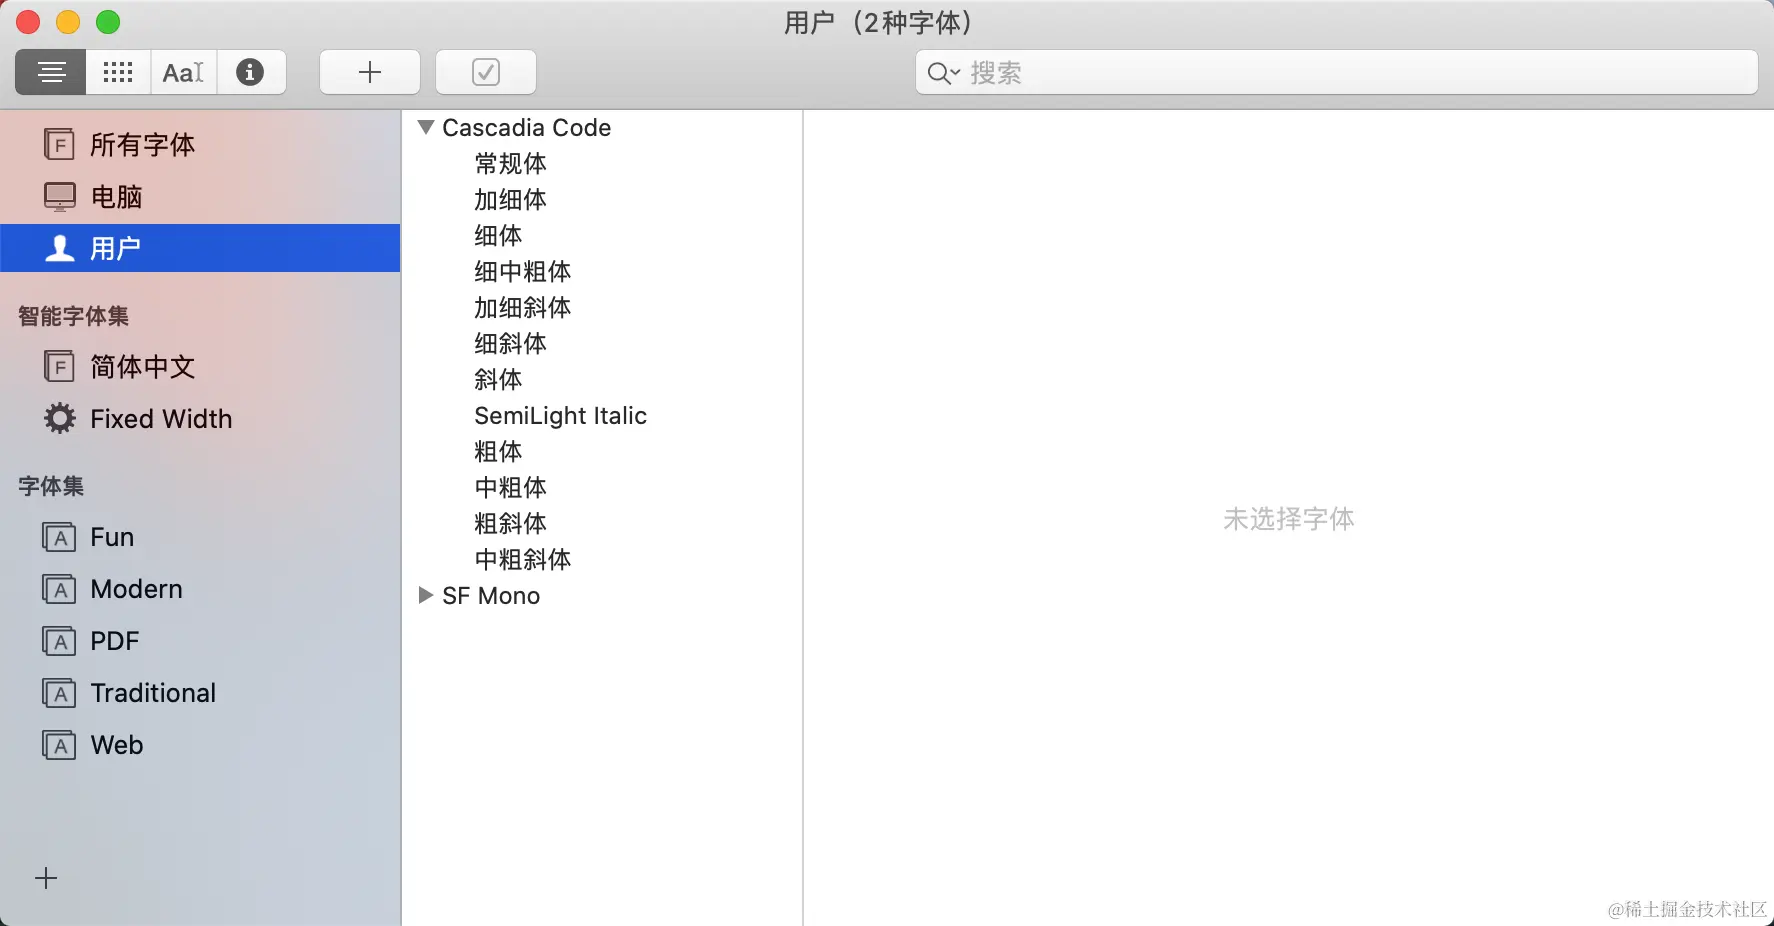This screenshot has width=1774, height=926.
Task: Open the Fun font collection
Action: (x=200, y=537)
